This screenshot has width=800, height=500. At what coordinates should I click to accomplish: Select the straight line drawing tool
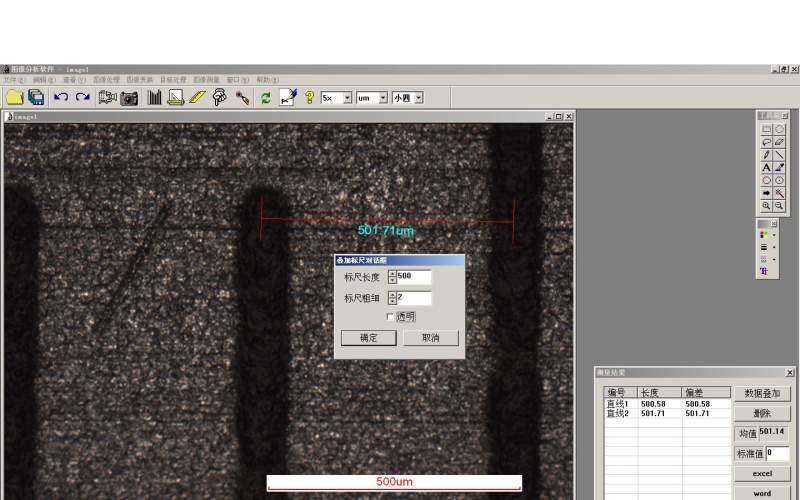pyautogui.click(x=779, y=155)
